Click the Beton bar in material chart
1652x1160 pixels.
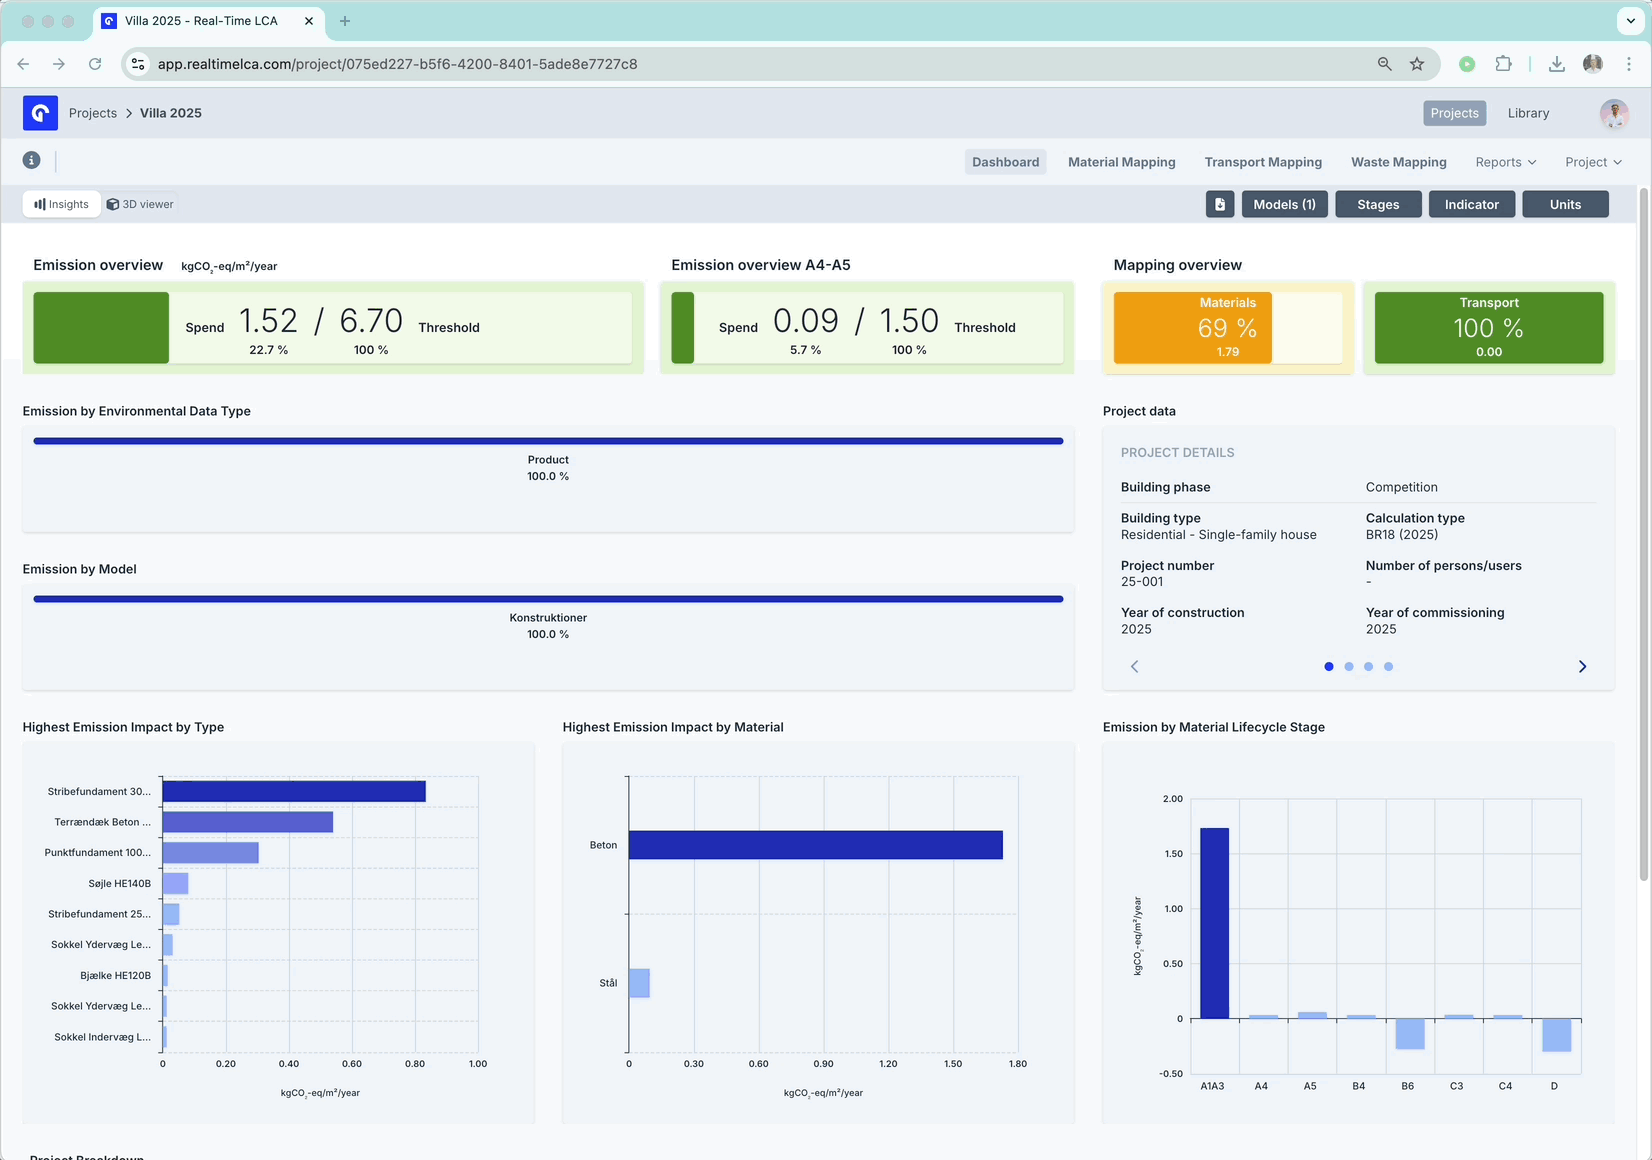(816, 845)
